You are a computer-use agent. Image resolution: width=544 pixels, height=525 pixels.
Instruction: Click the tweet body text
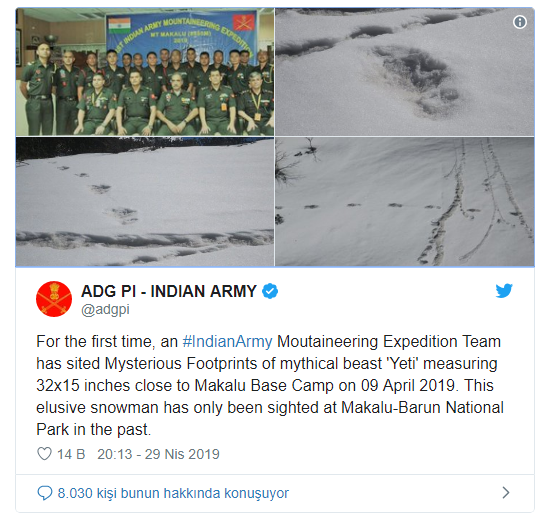point(270,386)
